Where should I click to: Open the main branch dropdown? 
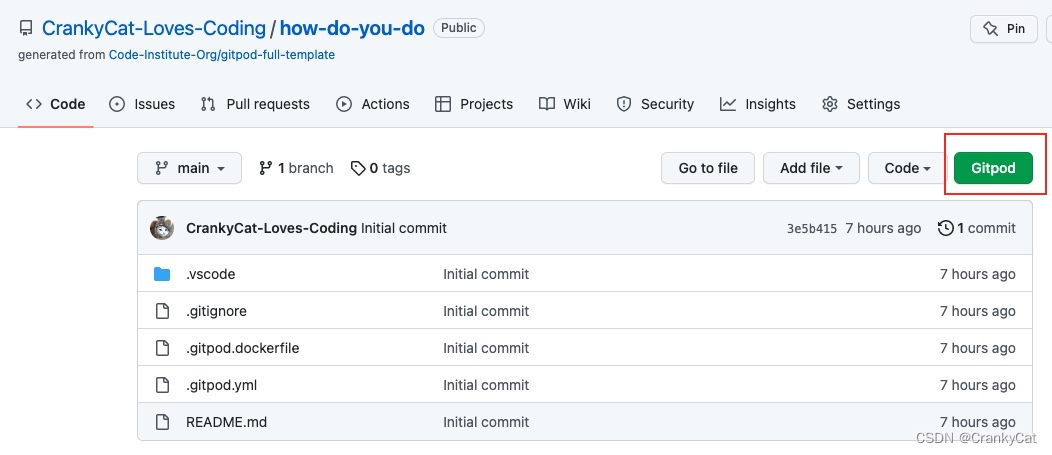point(189,168)
